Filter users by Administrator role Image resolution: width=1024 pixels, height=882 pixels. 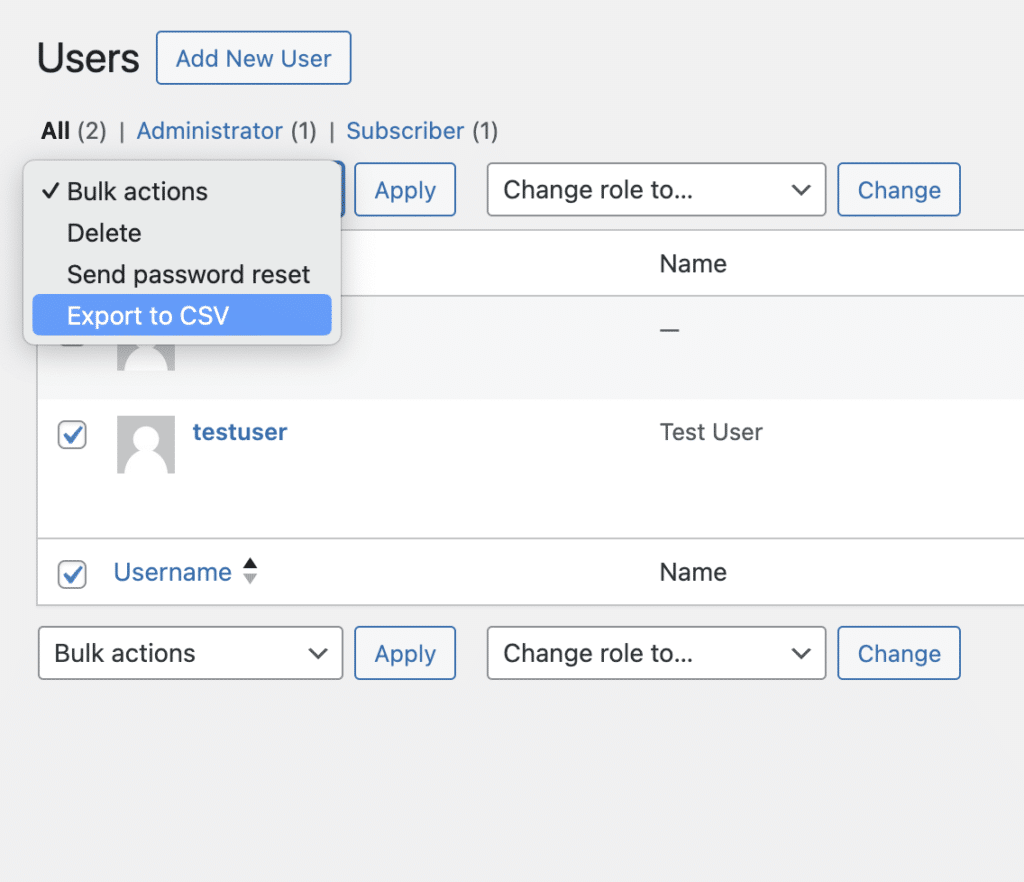[x=209, y=131]
